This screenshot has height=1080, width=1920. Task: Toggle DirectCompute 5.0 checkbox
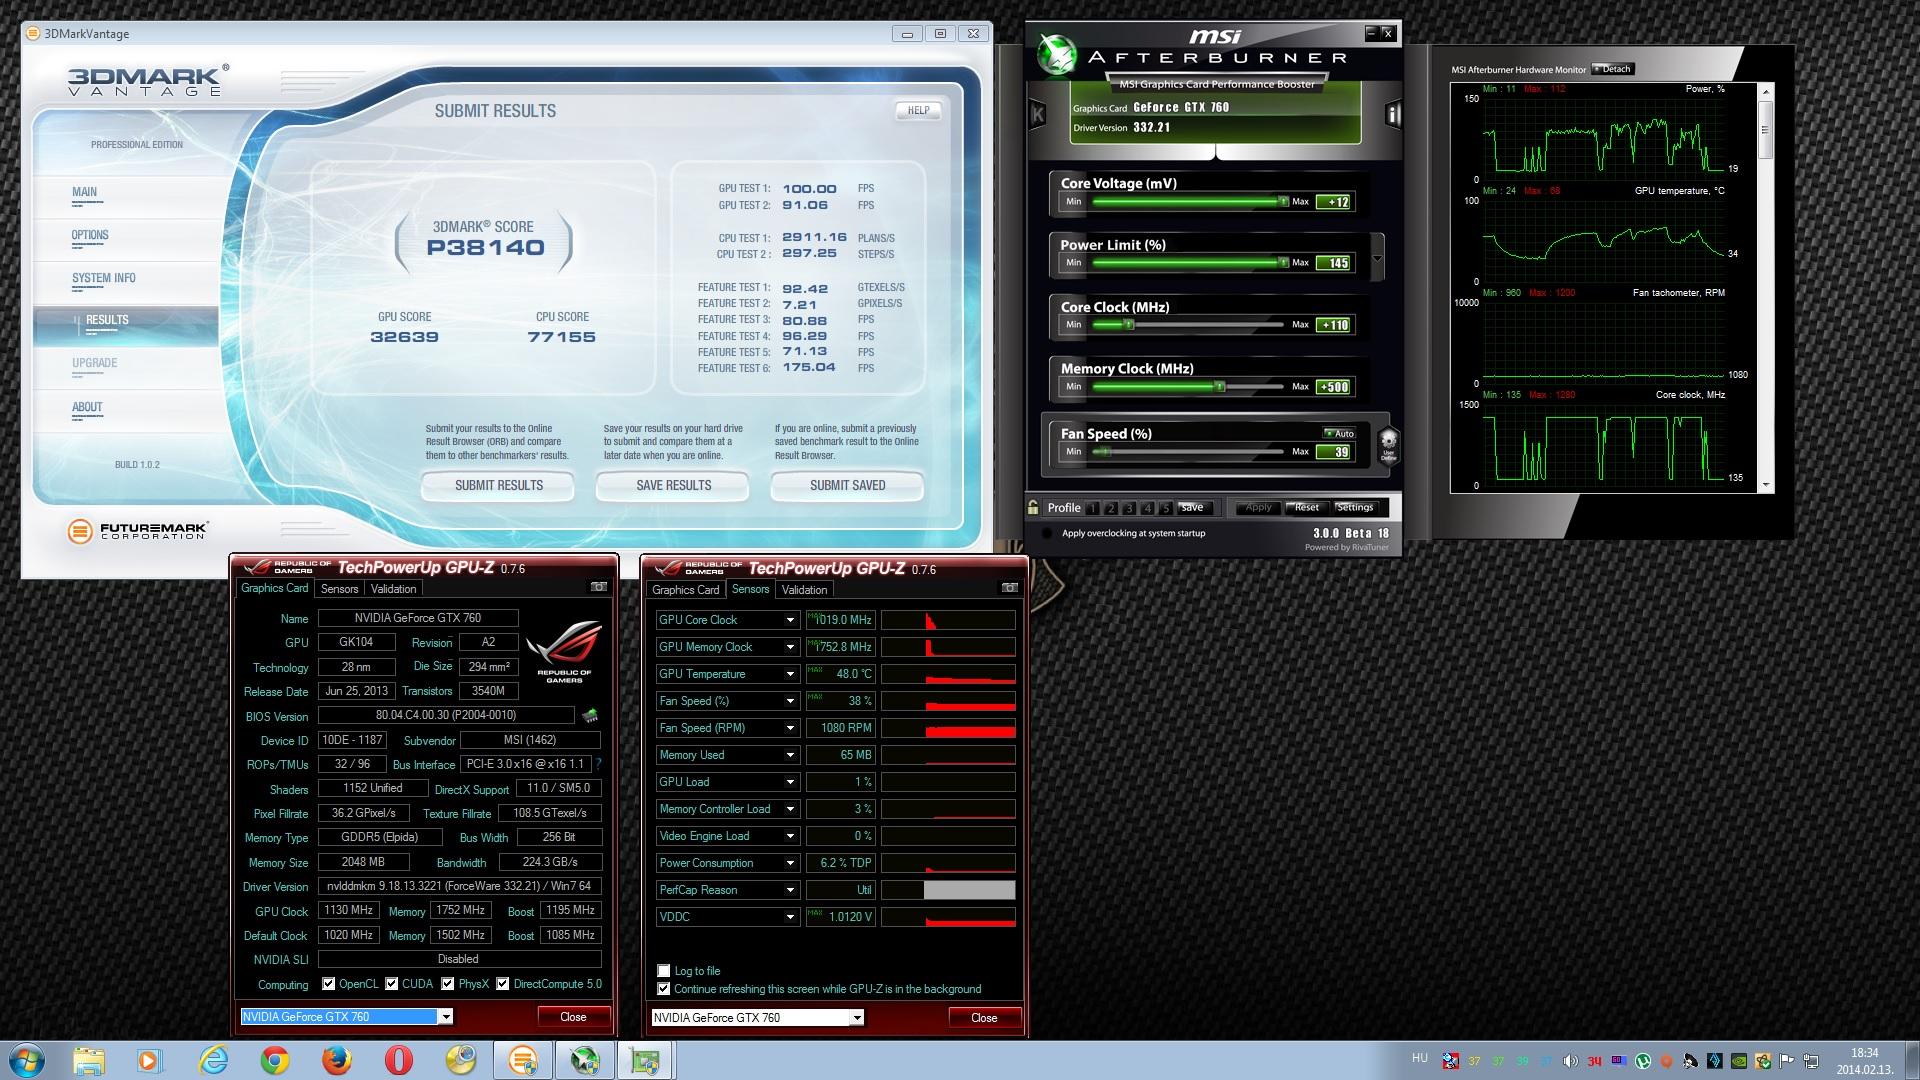click(x=503, y=984)
